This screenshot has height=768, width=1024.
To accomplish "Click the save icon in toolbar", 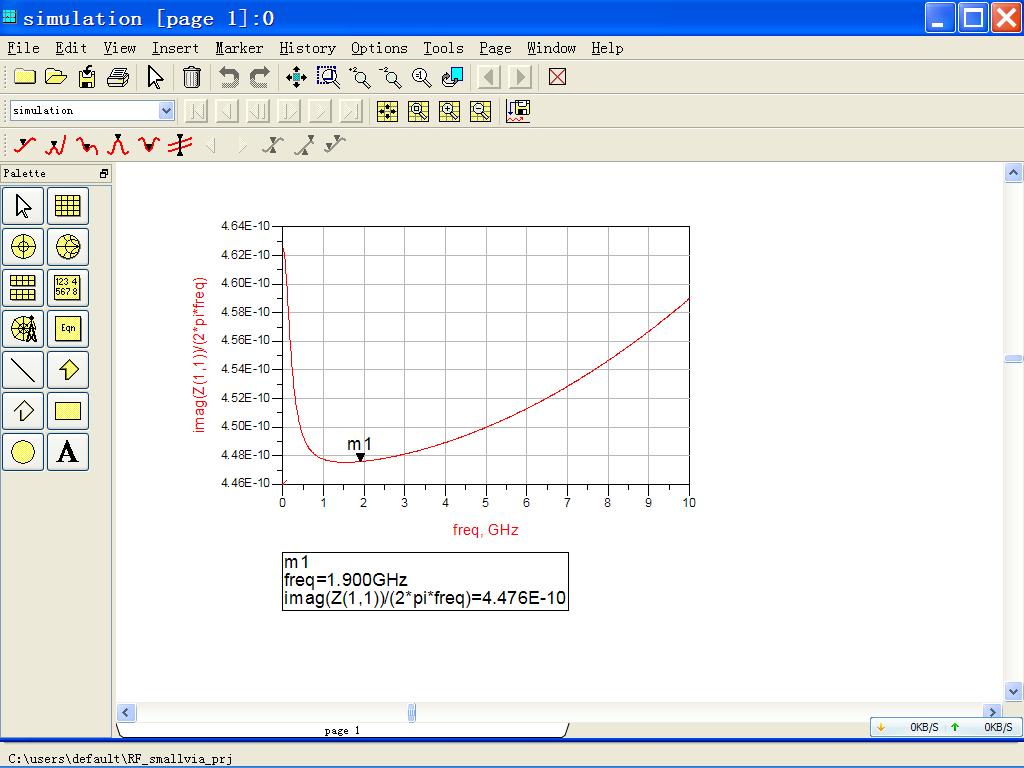I will pyautogui.click(x=87, y=77).
